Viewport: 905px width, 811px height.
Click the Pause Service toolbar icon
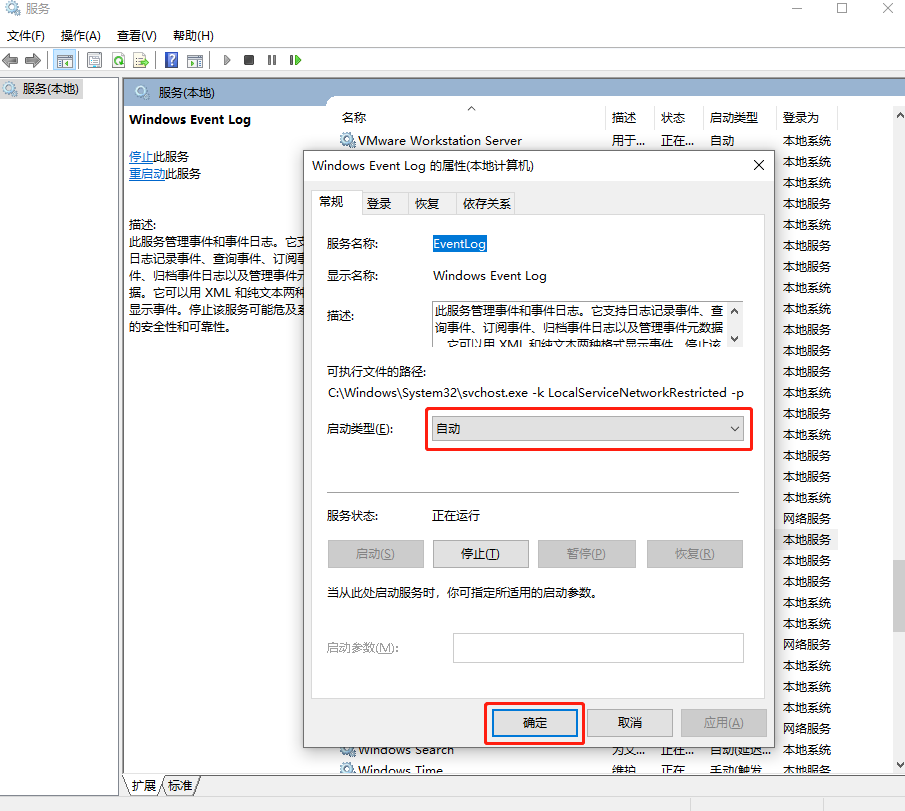click(271, 59)
